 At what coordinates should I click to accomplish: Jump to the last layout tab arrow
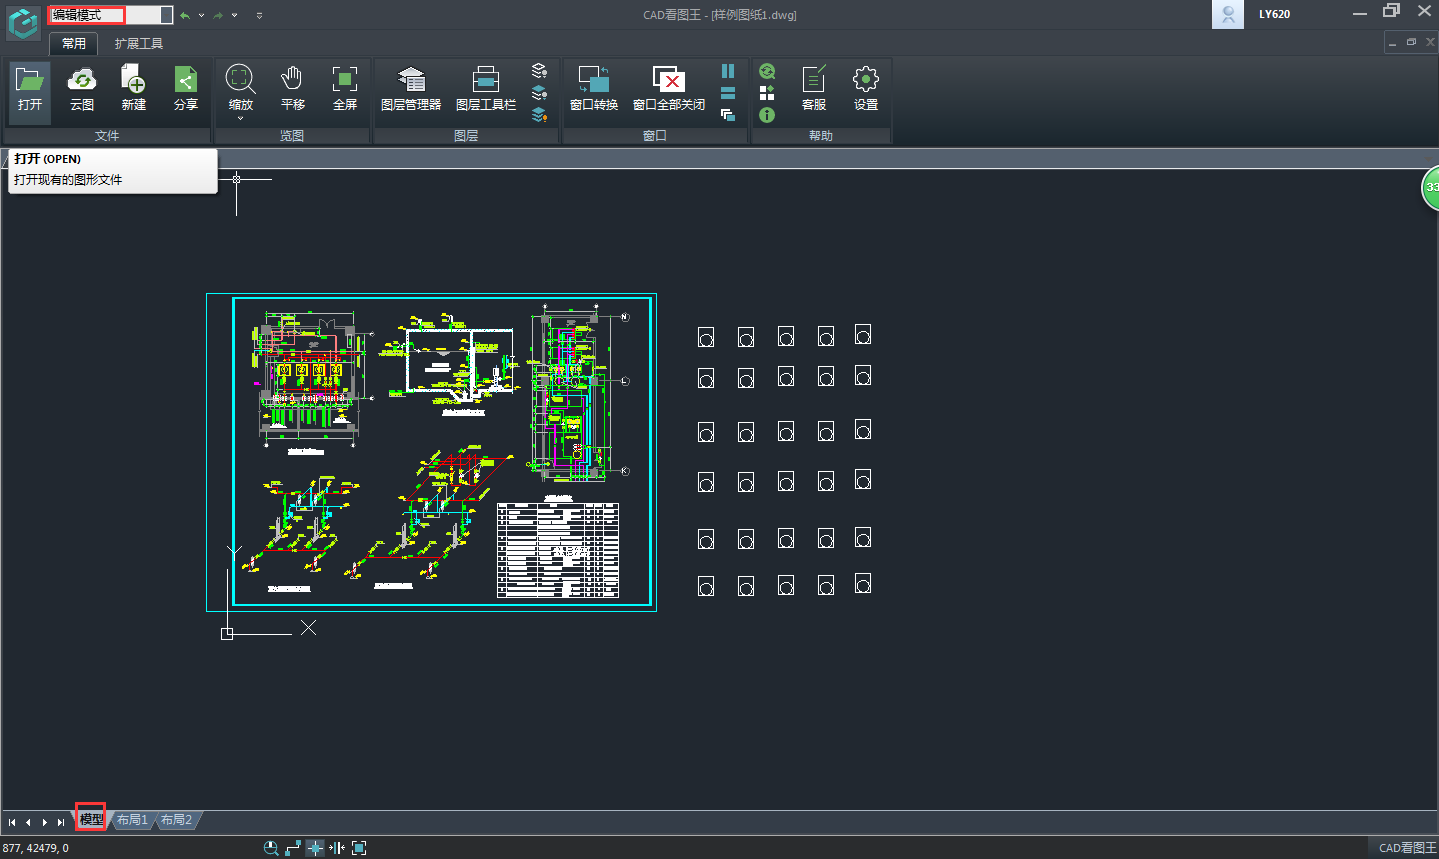click(x=61, y=822)
